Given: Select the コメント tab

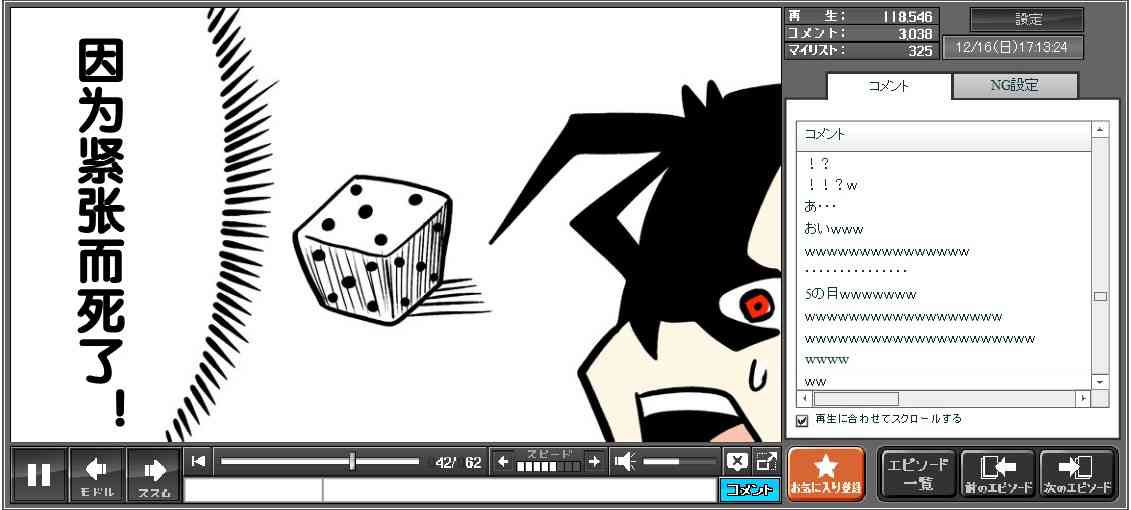Looking at the screenshot, I should [x=889, y=86].
